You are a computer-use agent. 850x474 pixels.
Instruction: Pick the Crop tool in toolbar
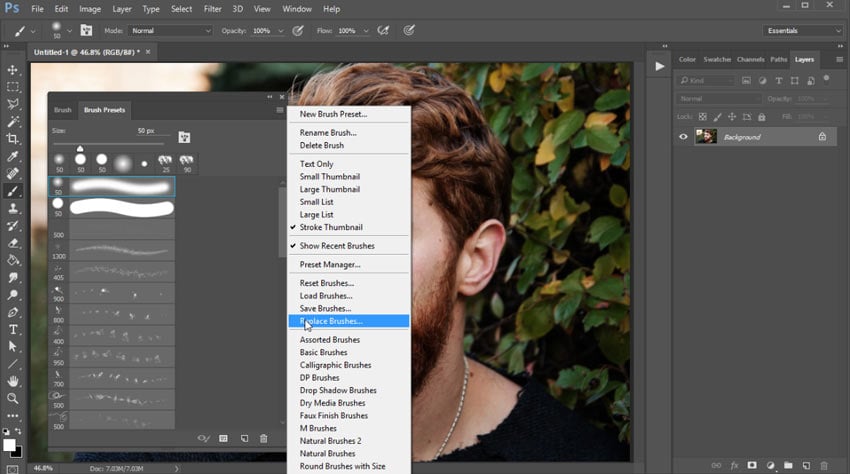[x=14, y=139]
